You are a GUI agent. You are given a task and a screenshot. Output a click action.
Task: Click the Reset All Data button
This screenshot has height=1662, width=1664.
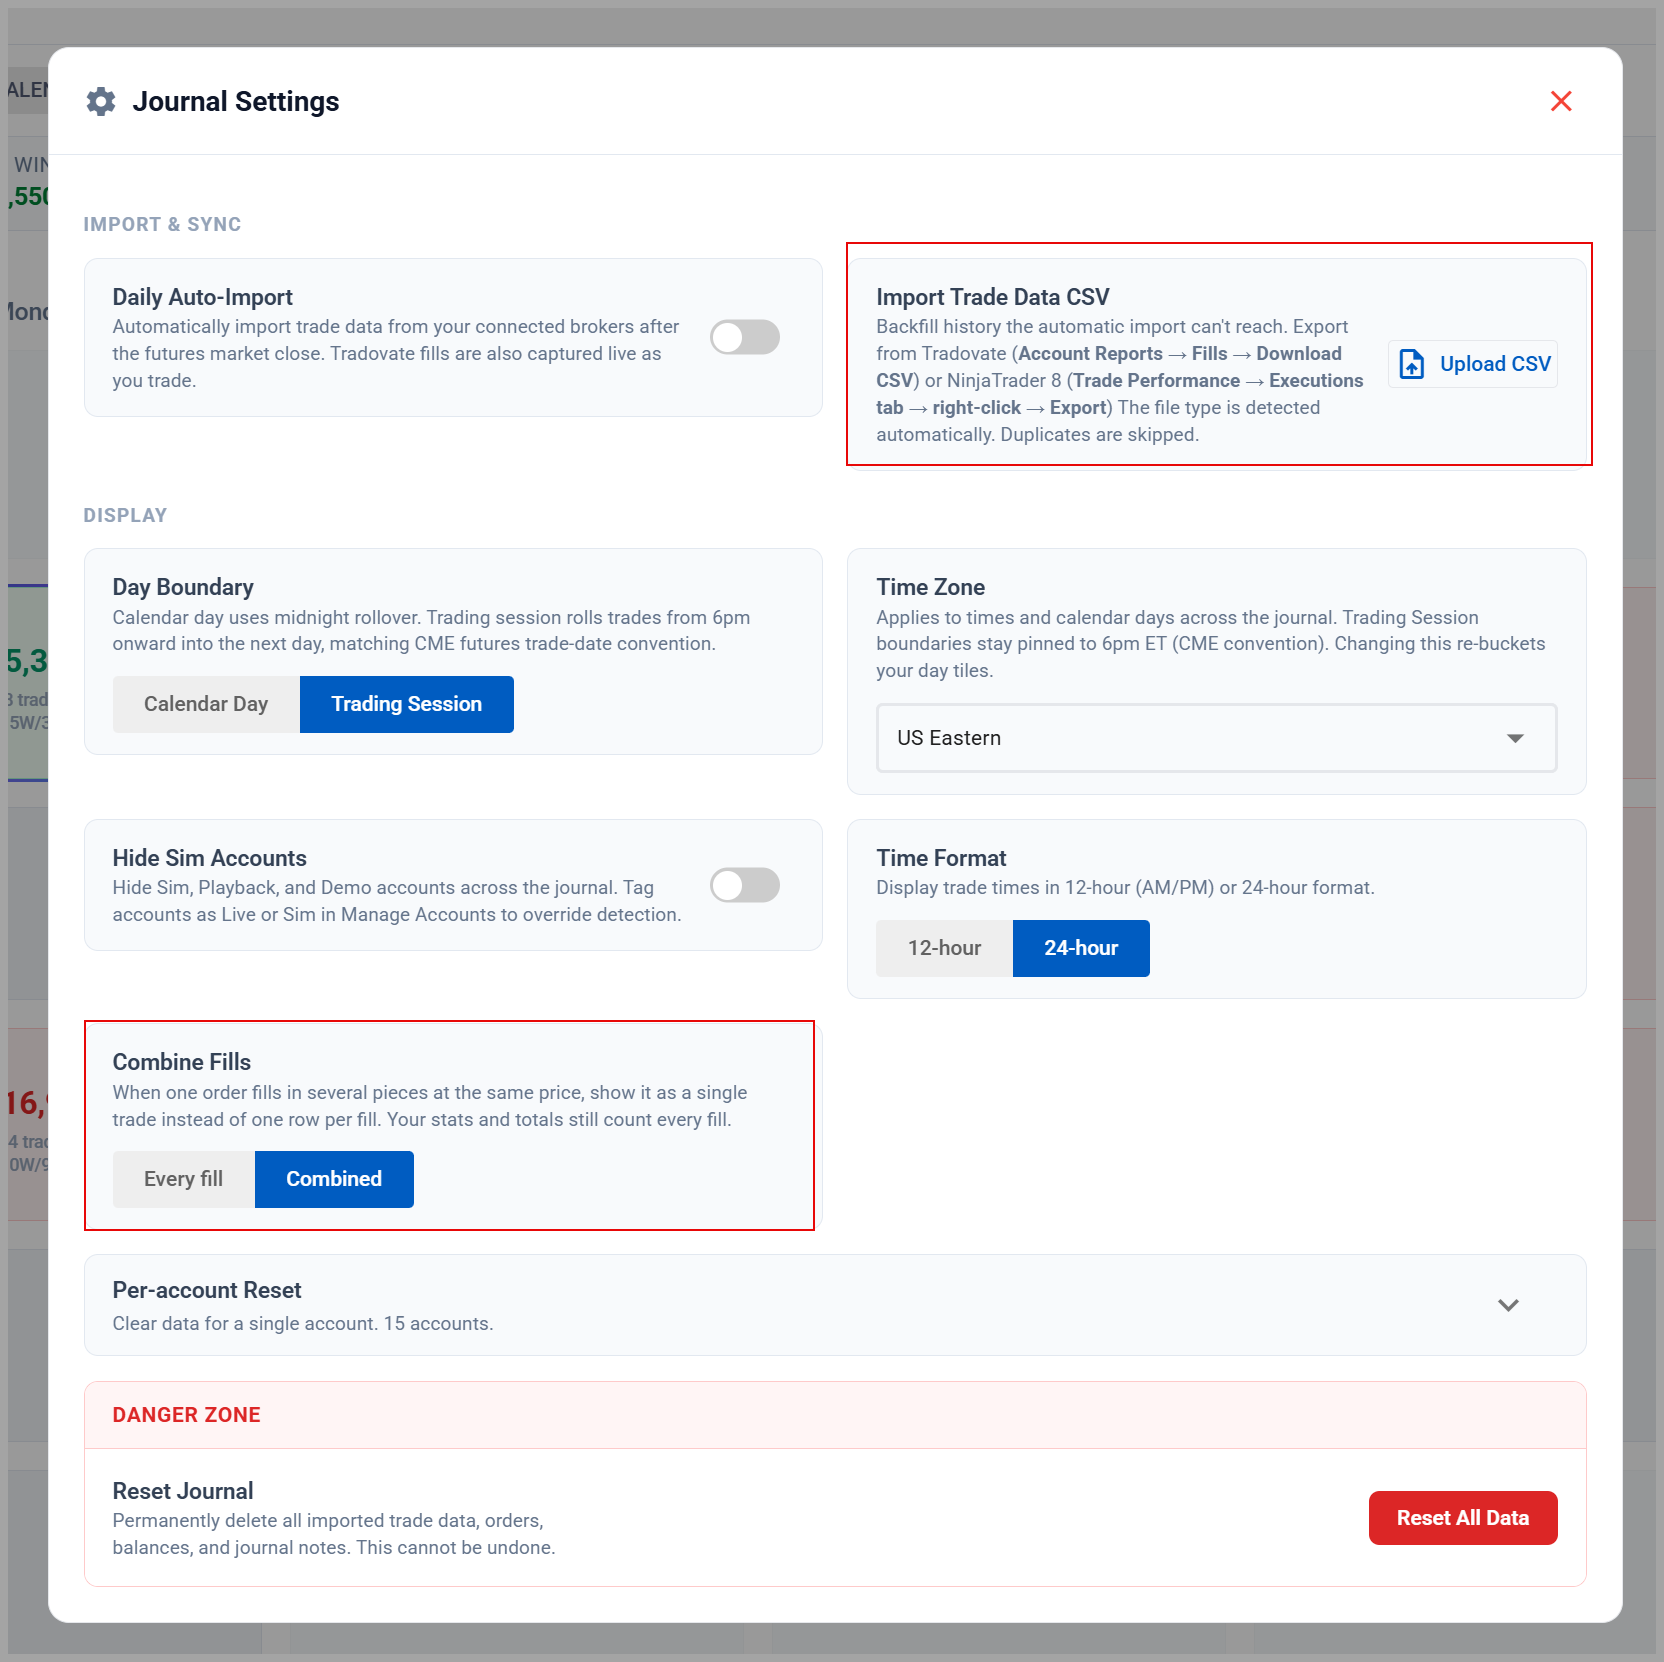click(1463, 1518)
